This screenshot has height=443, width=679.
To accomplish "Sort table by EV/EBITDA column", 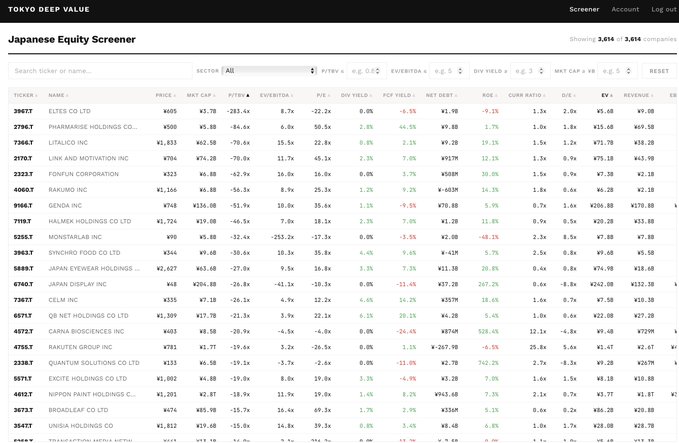I will point(276,95).
